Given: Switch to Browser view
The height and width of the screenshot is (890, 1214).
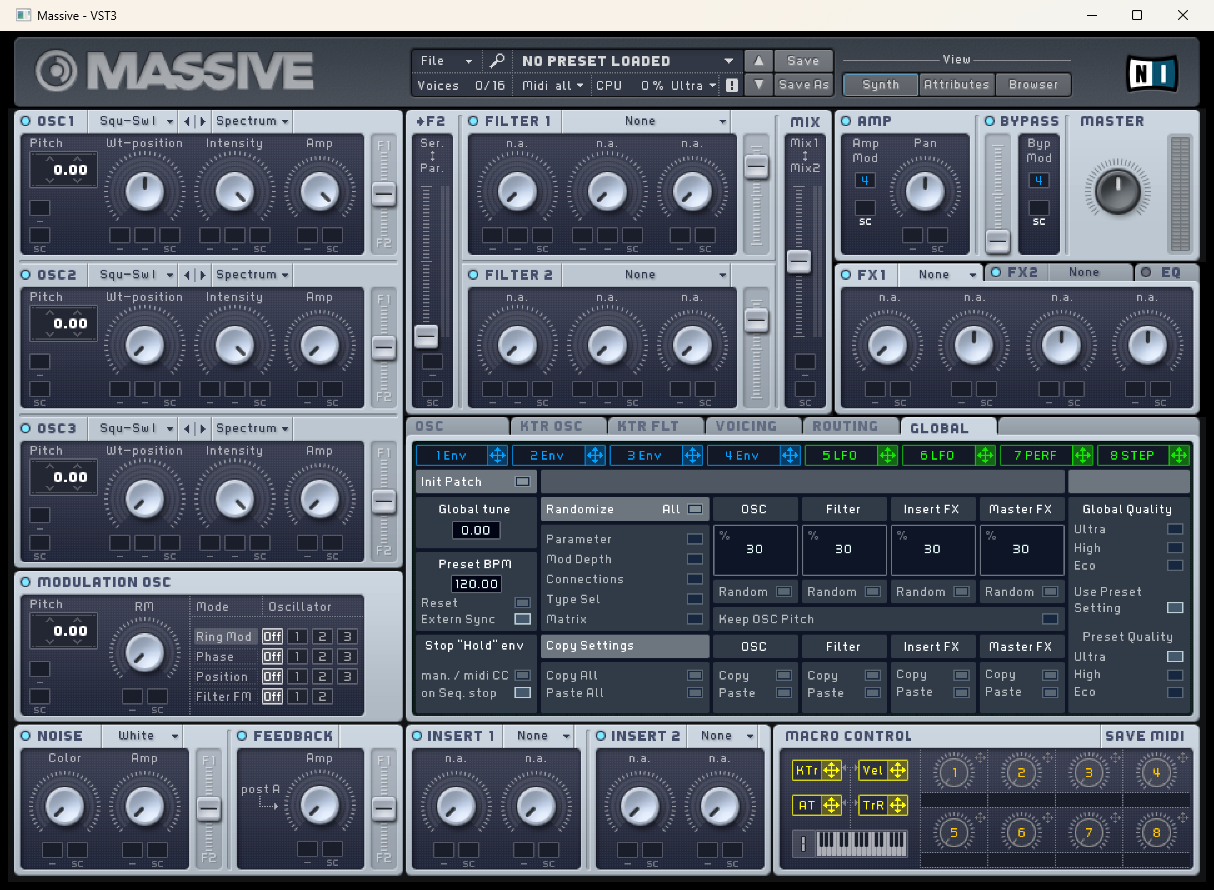Looking at the screenshot, I should tap(1034, 85).
